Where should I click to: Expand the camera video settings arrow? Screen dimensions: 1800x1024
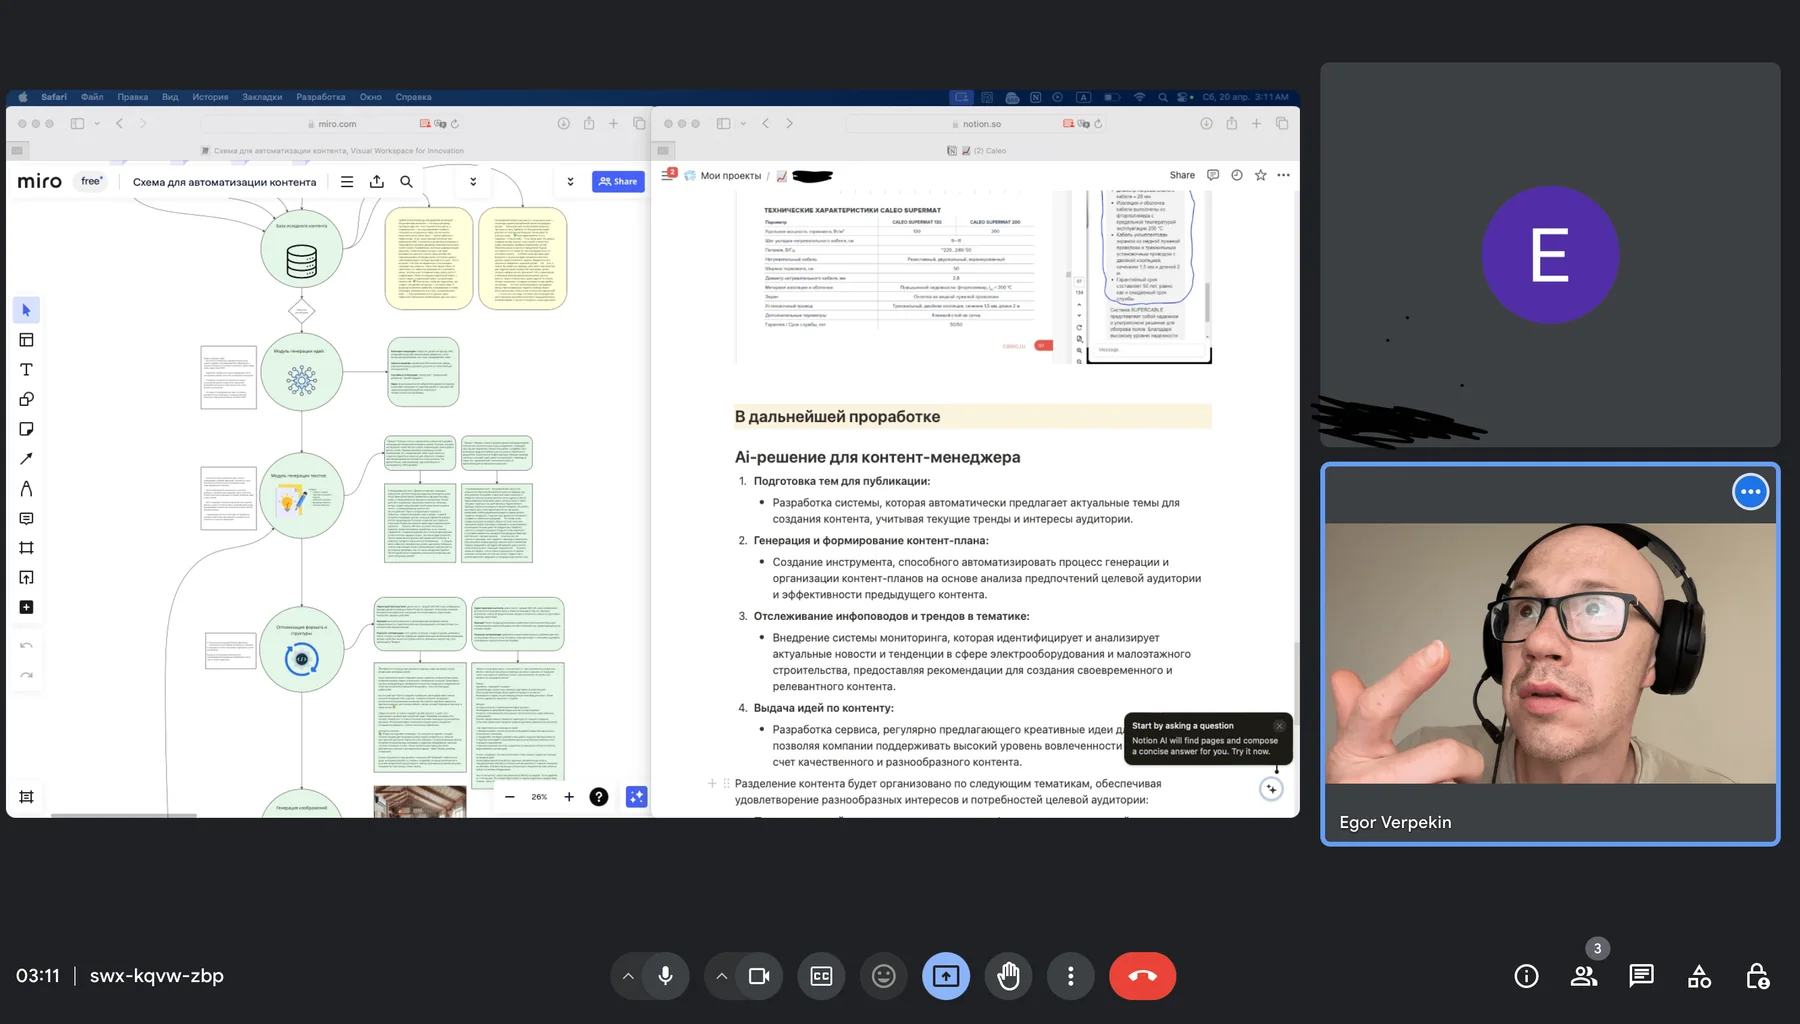[x=721, y=976]
